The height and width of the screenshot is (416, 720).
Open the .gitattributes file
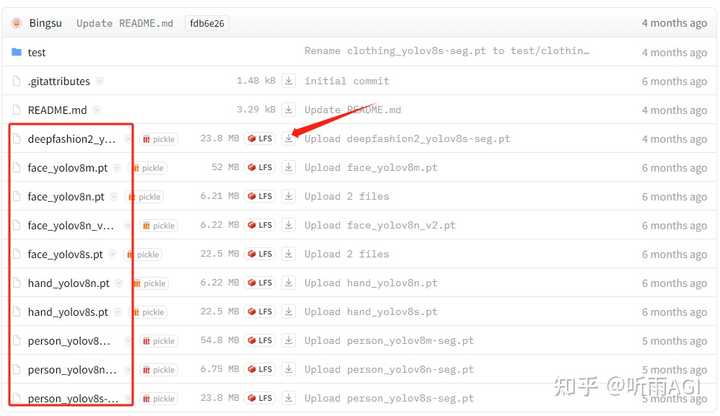59,81
